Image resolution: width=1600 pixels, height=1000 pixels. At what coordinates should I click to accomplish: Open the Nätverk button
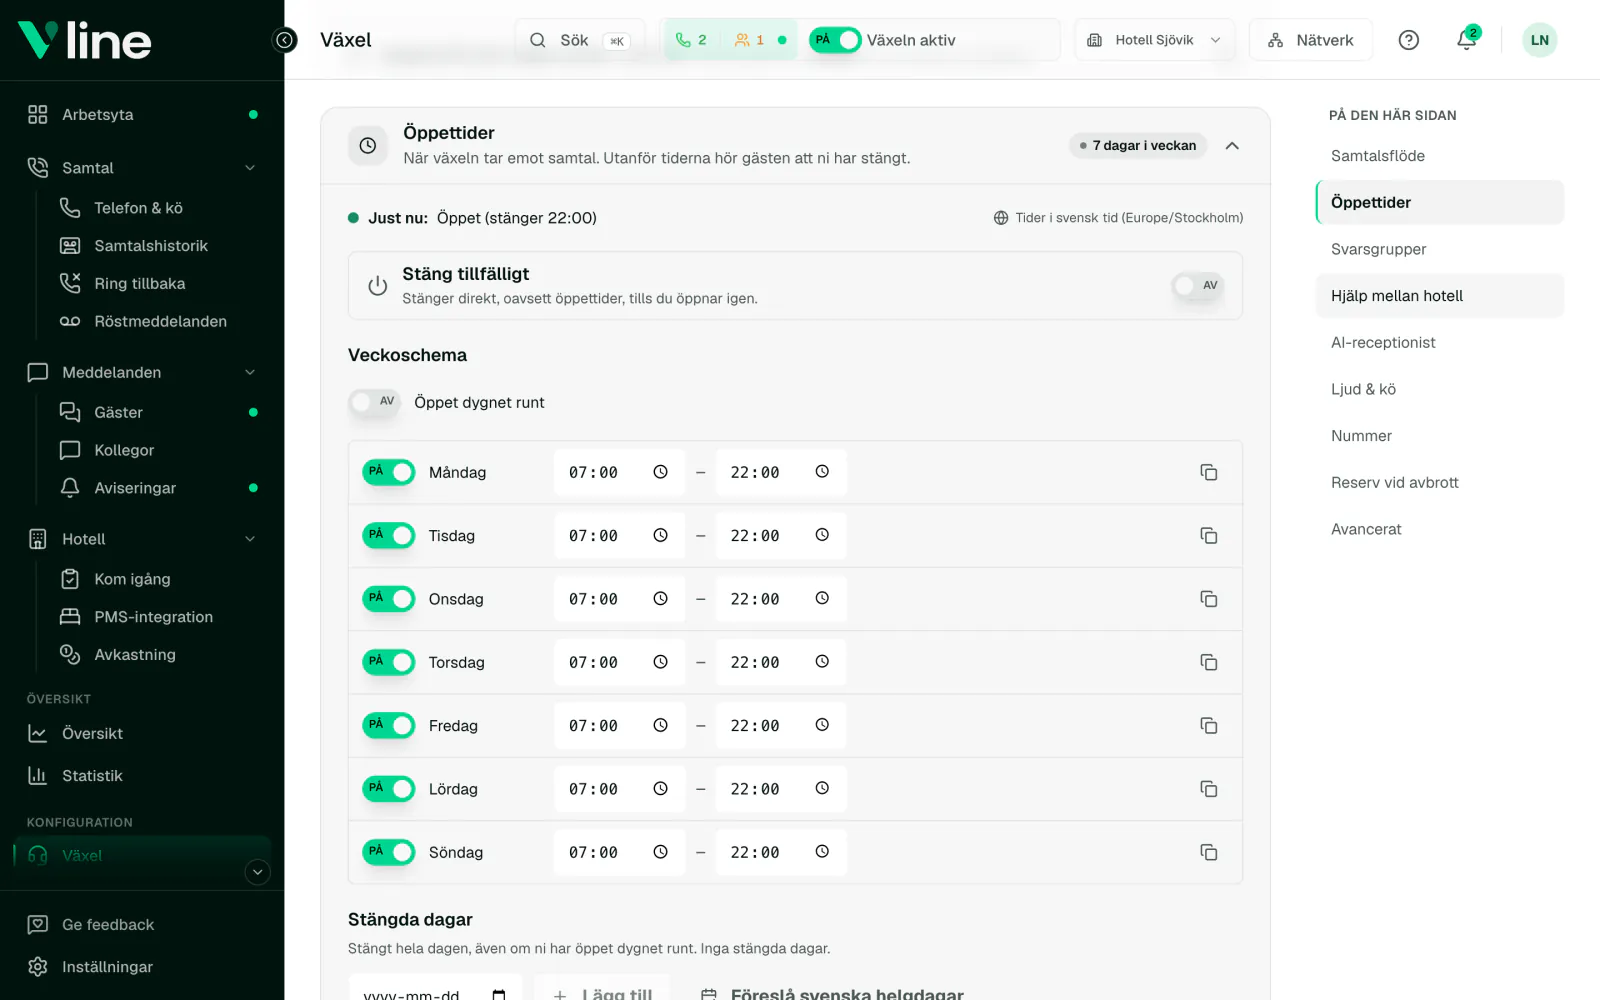(1310, 40)
